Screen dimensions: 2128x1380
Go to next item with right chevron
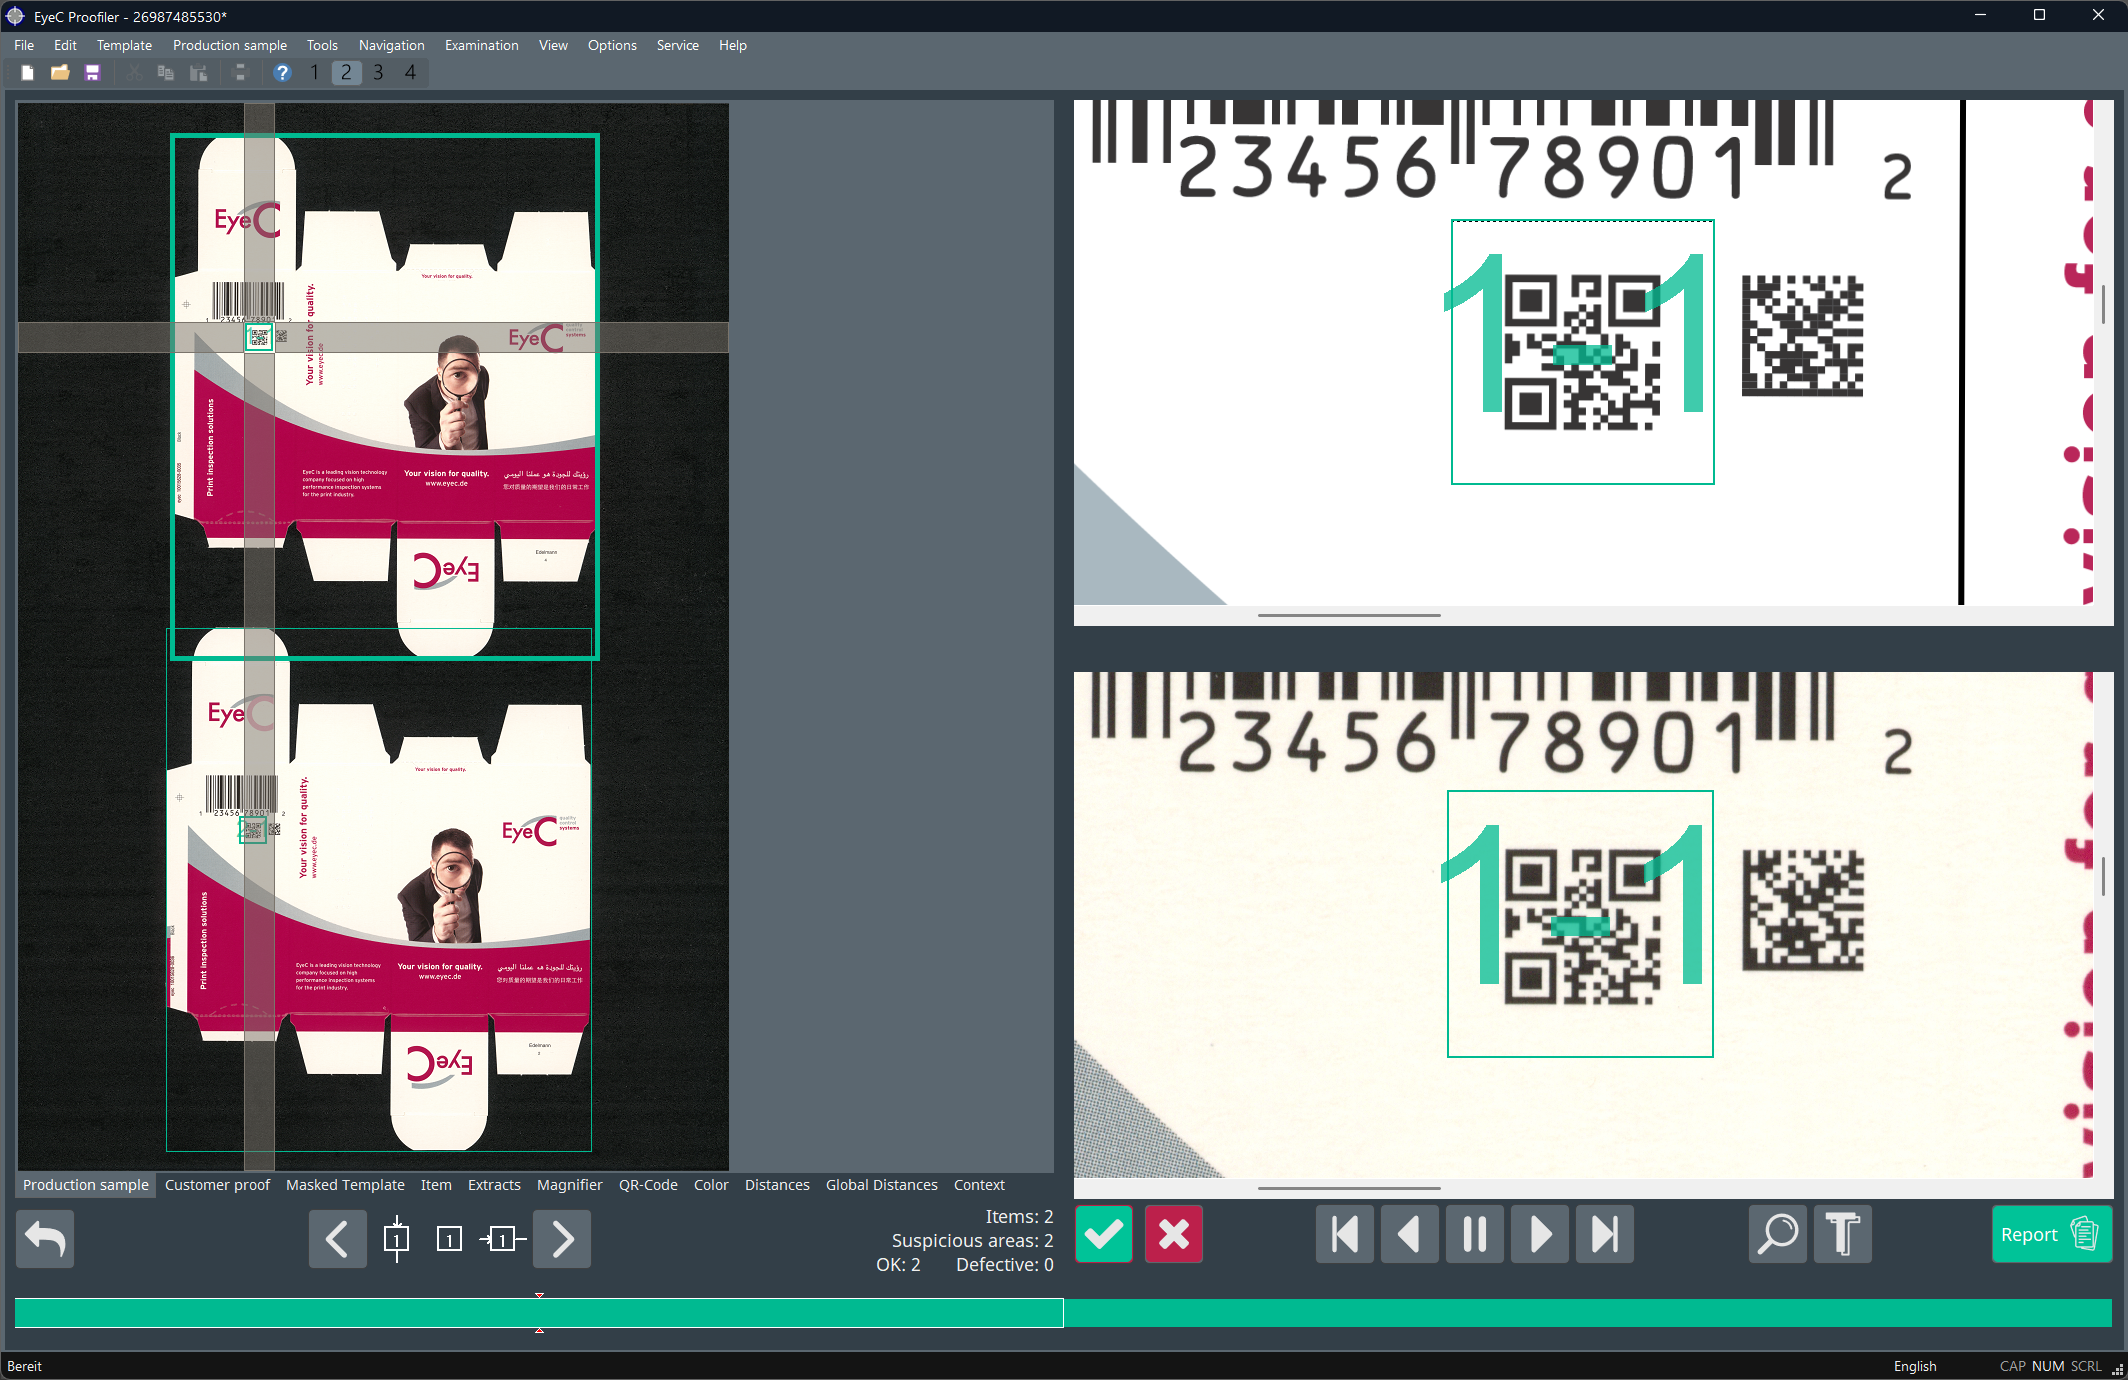click(562, 1239)
